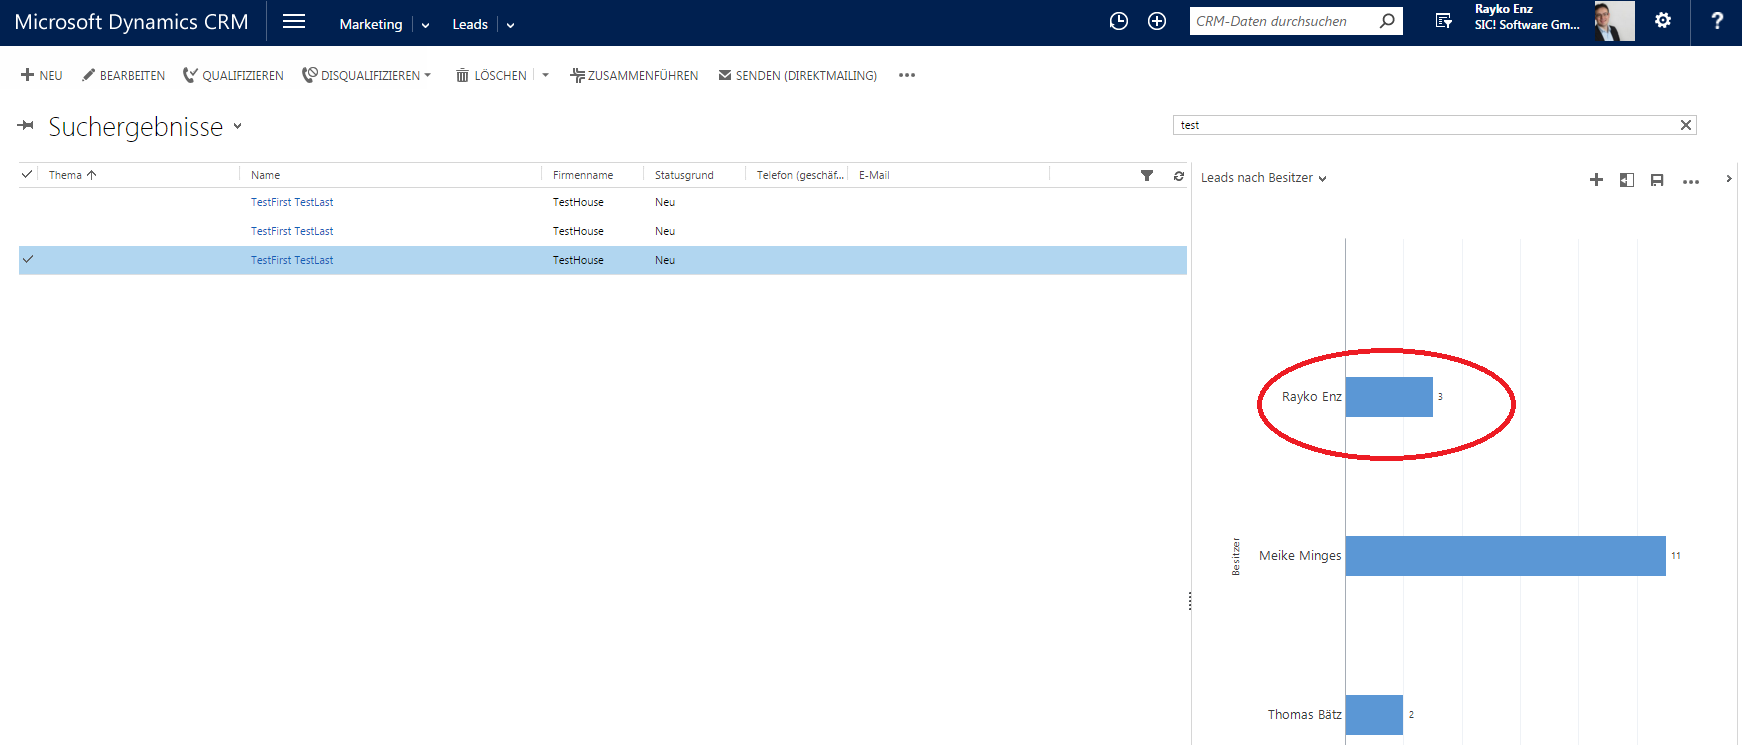The width and height of the screenshot is (1742, 745).
Task: Sort by the Thema column header
Action: [72, 175]
